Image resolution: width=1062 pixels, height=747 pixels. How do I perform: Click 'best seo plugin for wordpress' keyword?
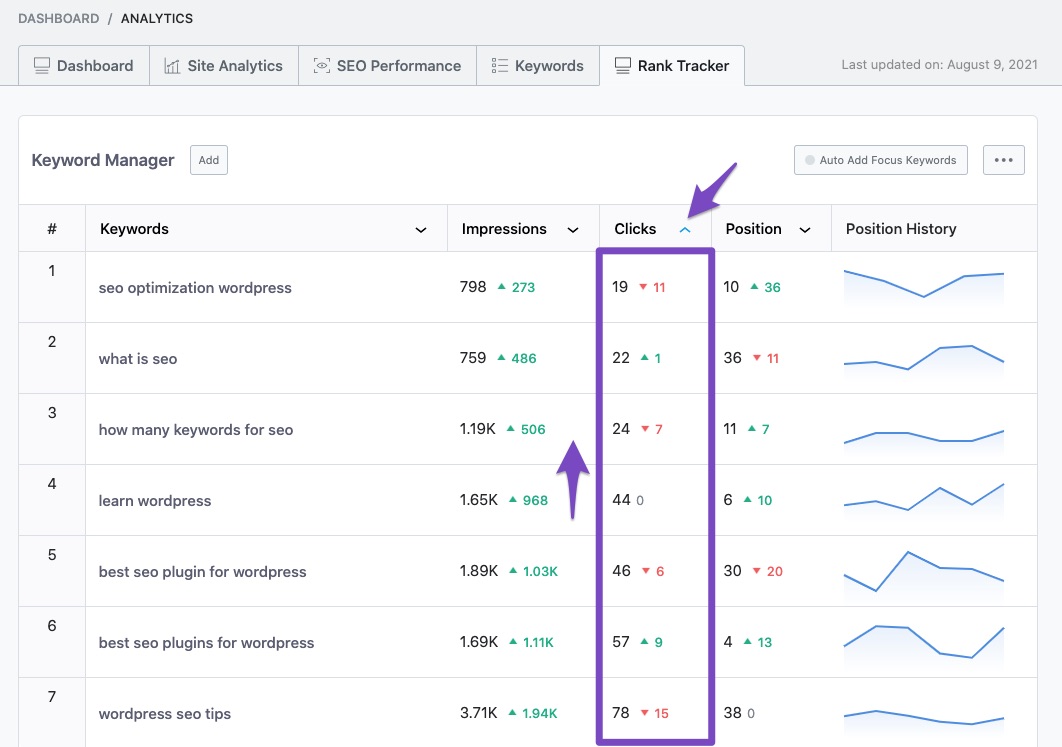click(202, 572)
